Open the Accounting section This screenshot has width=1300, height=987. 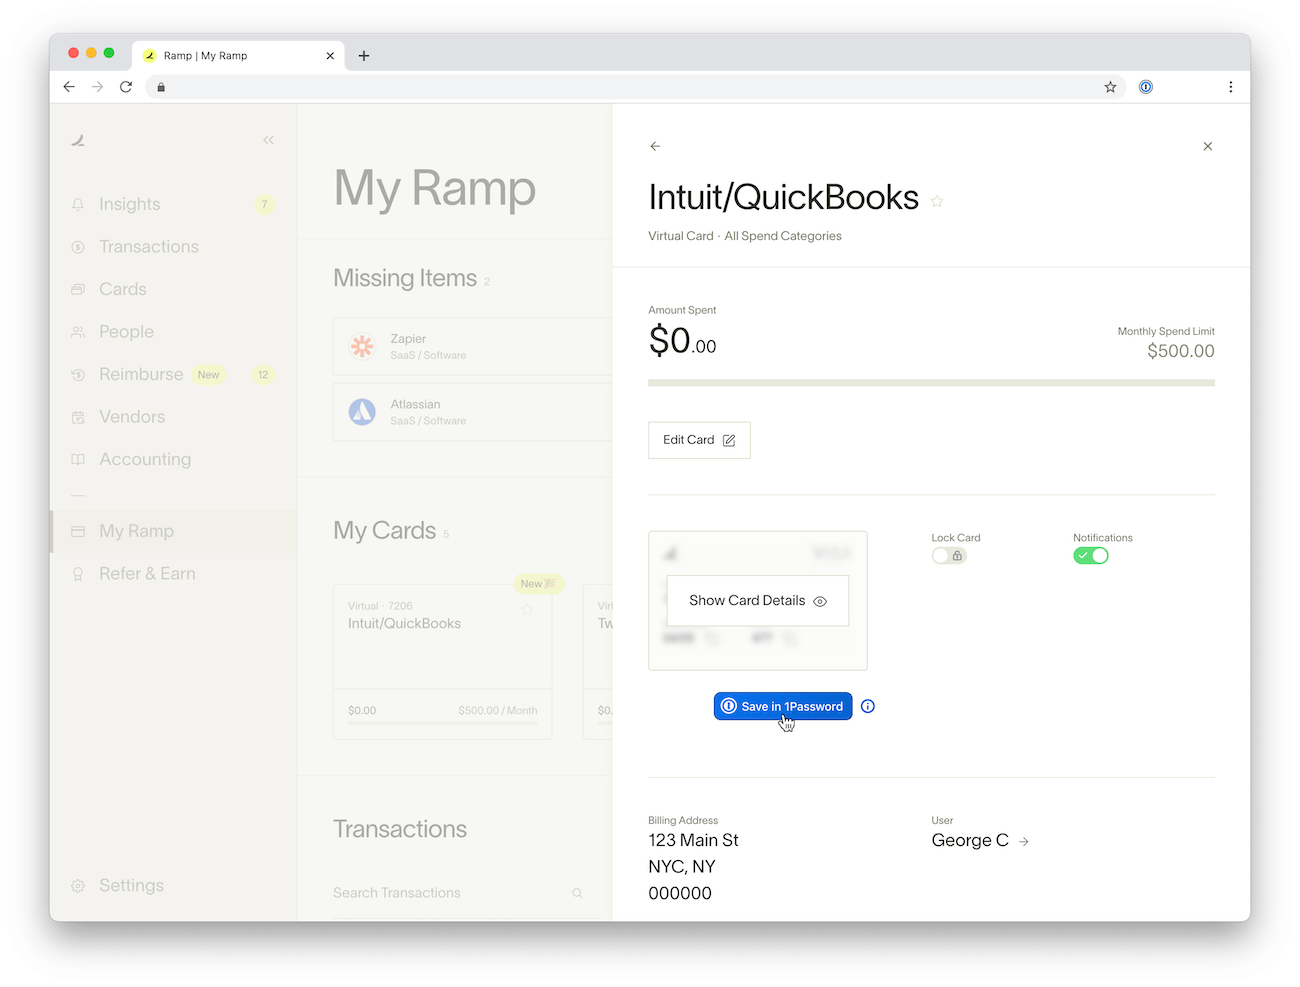pyautogui.click(x=145, y=459)
